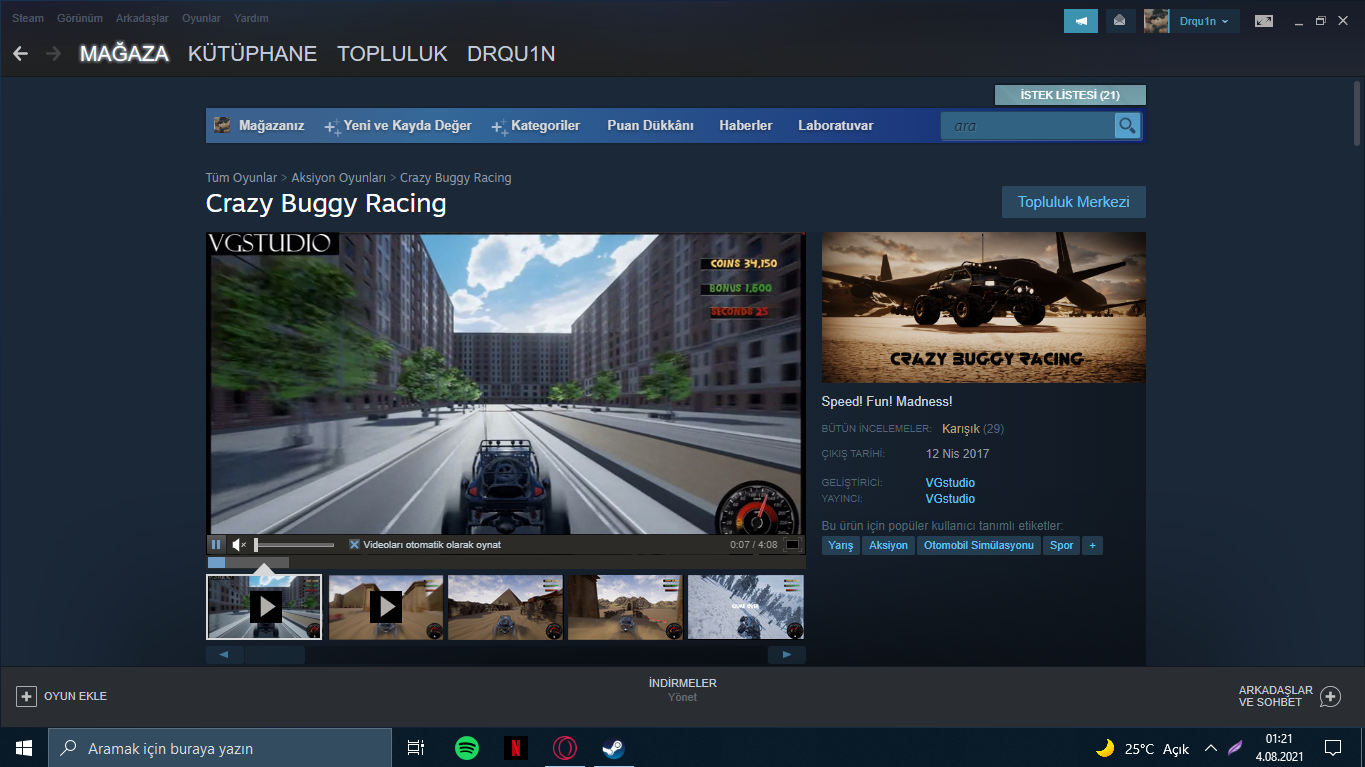This screenshot has height=767, width=1365.
Task: Open Friends and Chat plus icon
Action: (x=1330, y=696)
